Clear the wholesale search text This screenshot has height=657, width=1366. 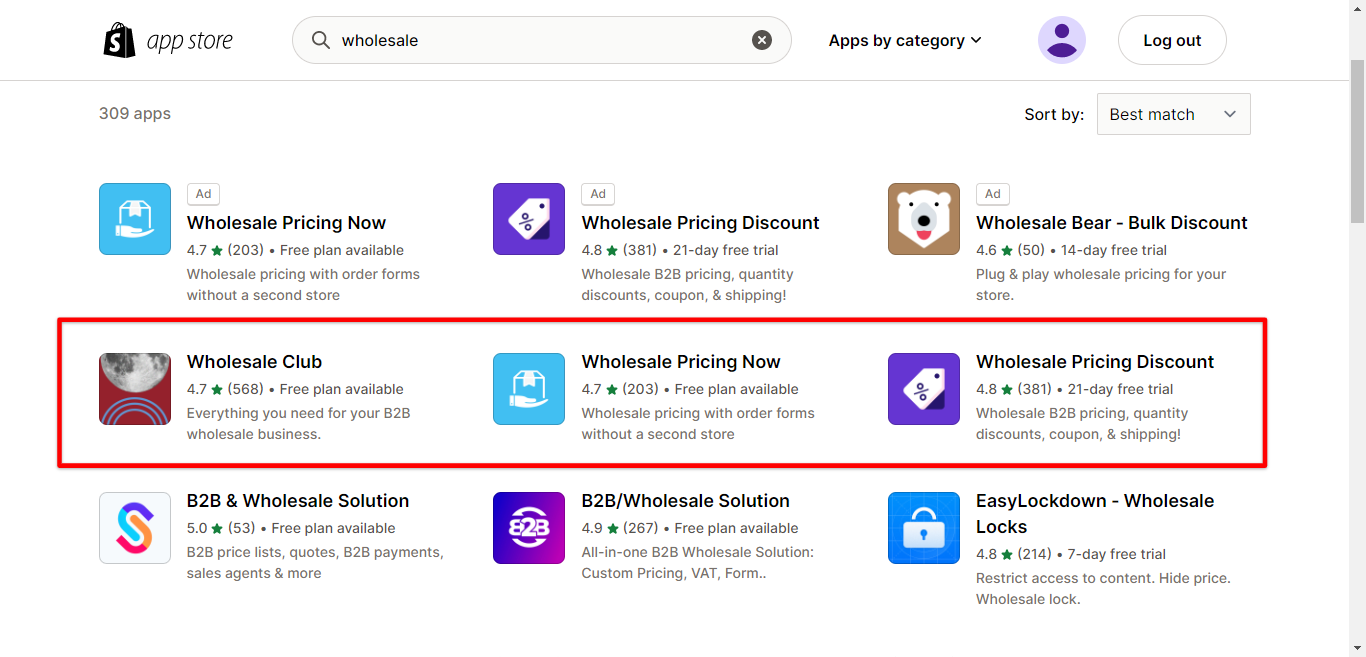pyautogui.click(x=762, y=40)
